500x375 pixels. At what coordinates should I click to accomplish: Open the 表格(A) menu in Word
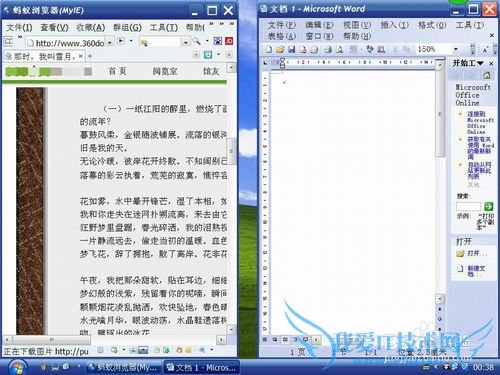coord(282,36)
